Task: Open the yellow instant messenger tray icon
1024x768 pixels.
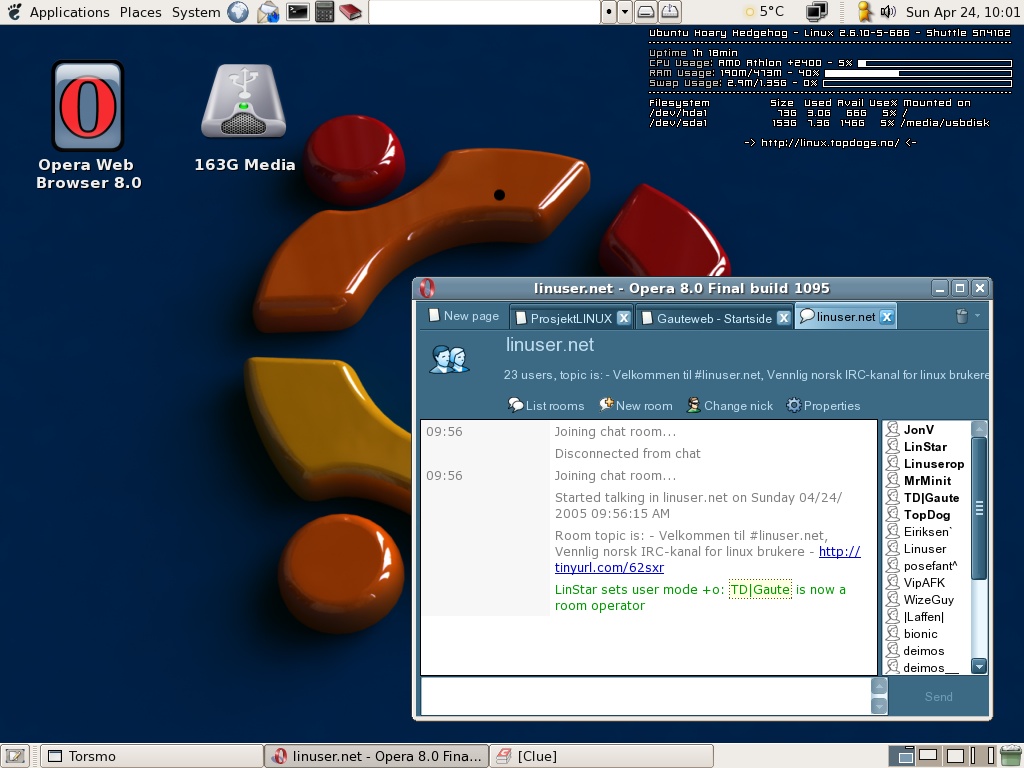Action: [865, 12]
